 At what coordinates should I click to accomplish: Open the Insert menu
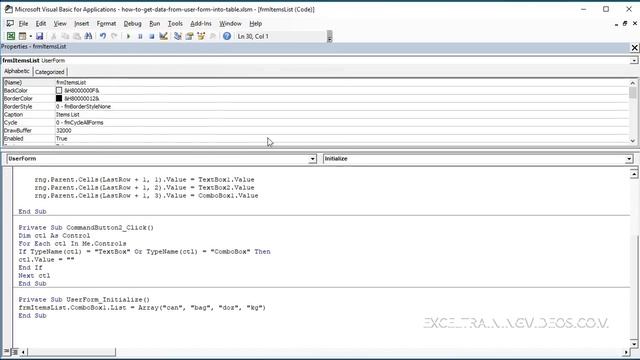[82, 24]
